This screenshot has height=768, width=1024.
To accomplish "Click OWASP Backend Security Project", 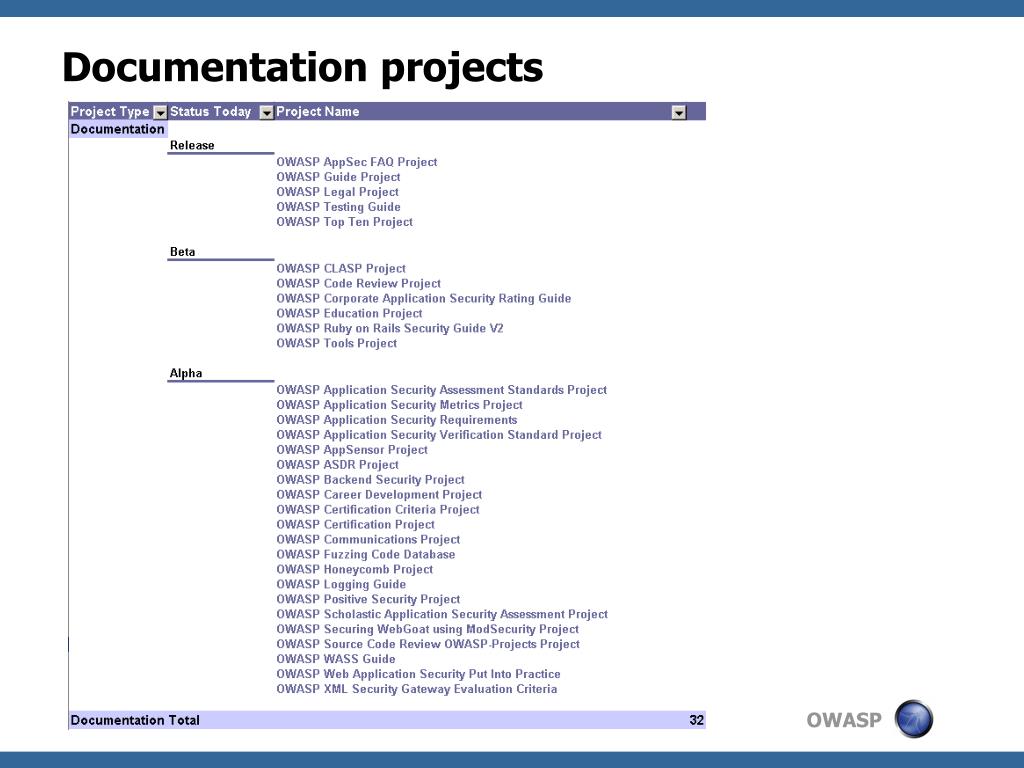I will click(x=370, y=480).
